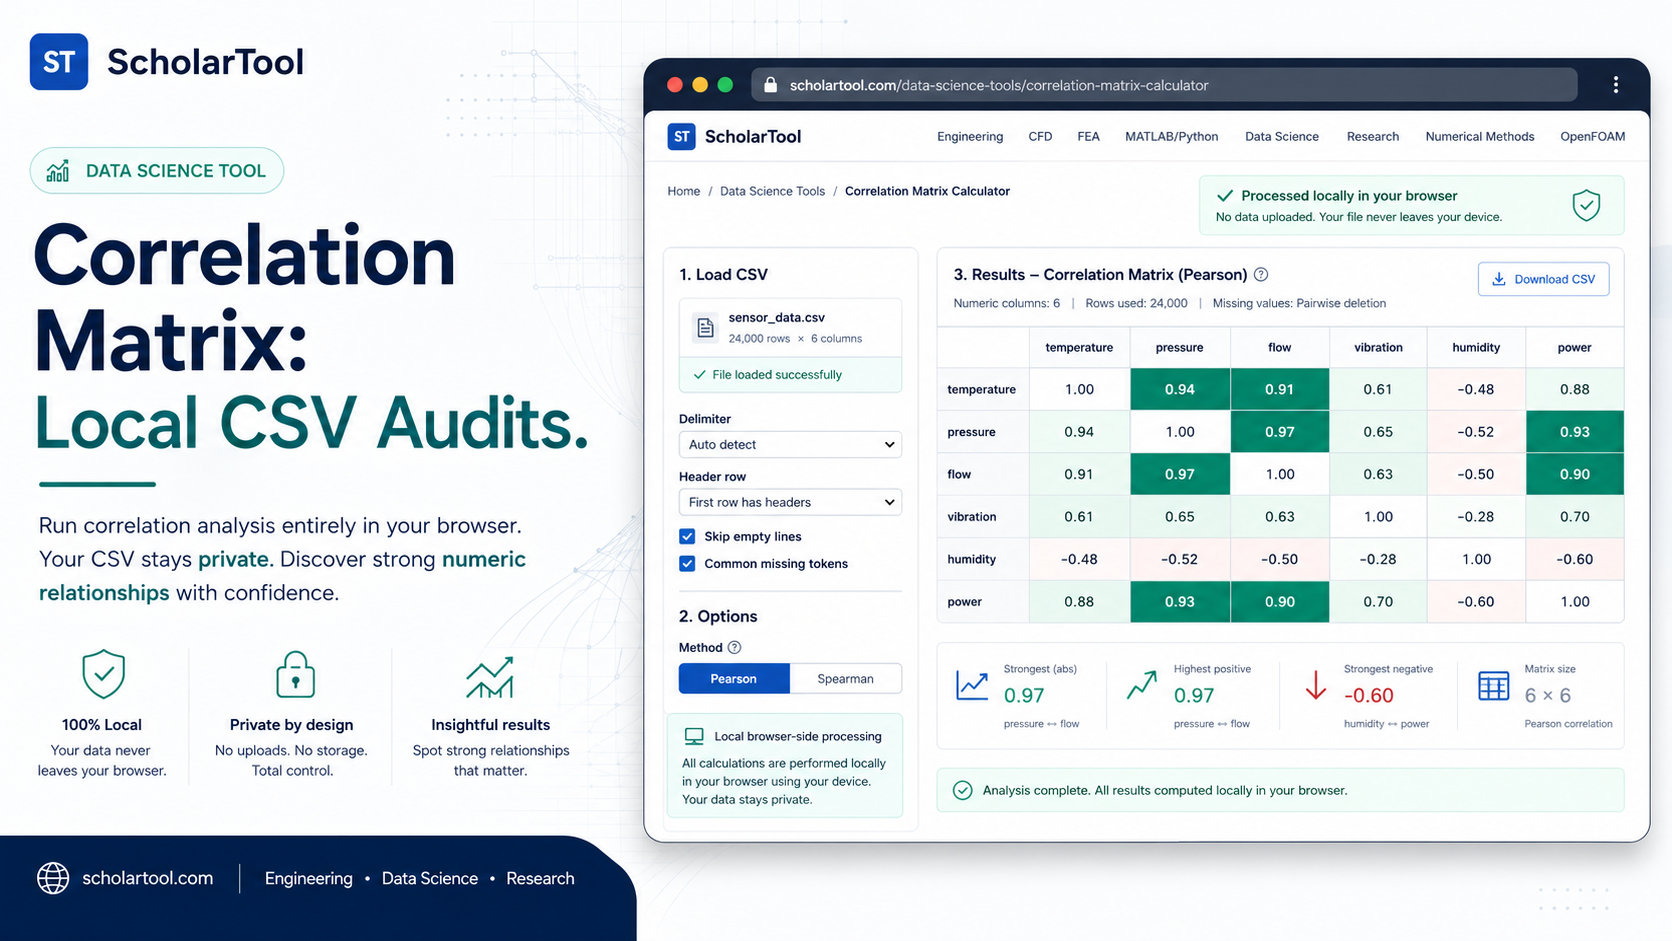Open the CFD nav menu

point(1040,137)
